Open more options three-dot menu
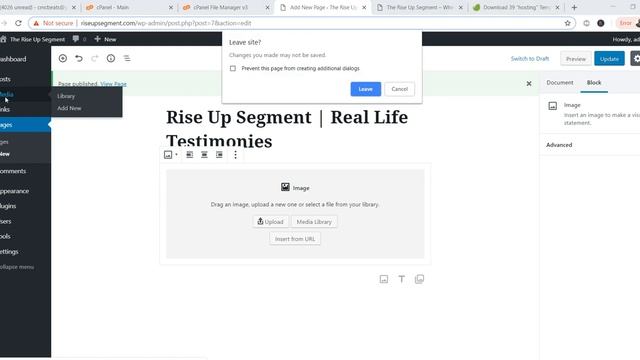 point(236,155)
